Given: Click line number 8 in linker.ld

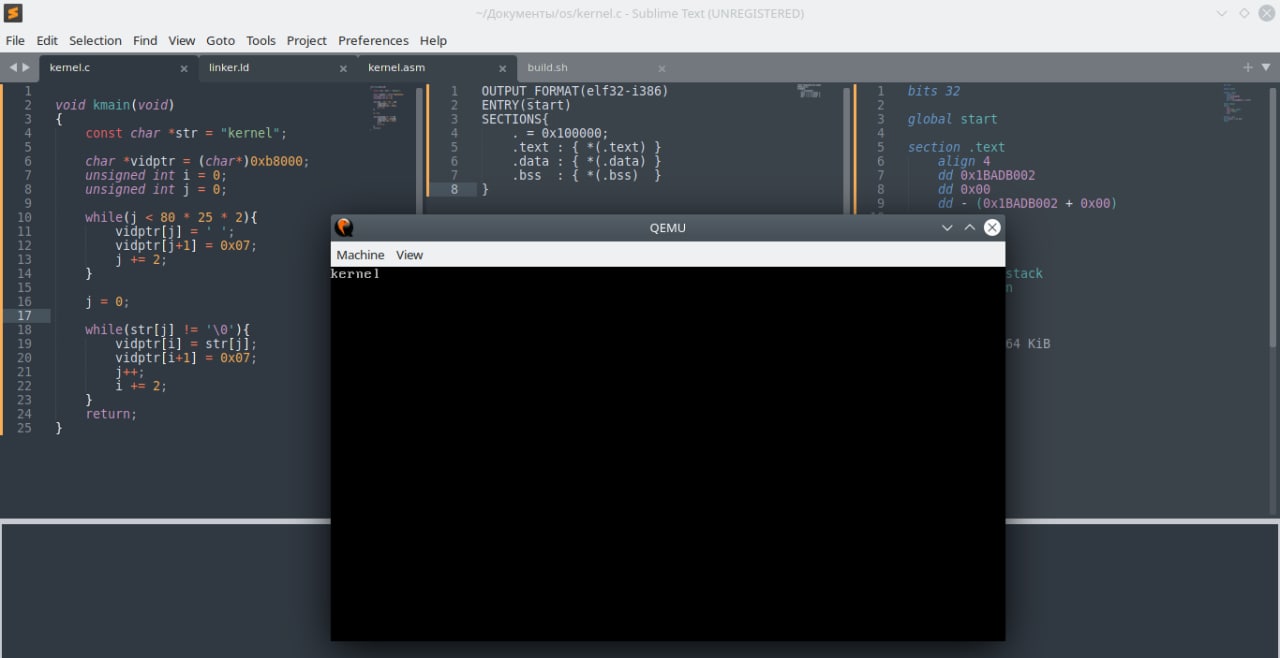Looking at the screenshot, I should 454,189.
